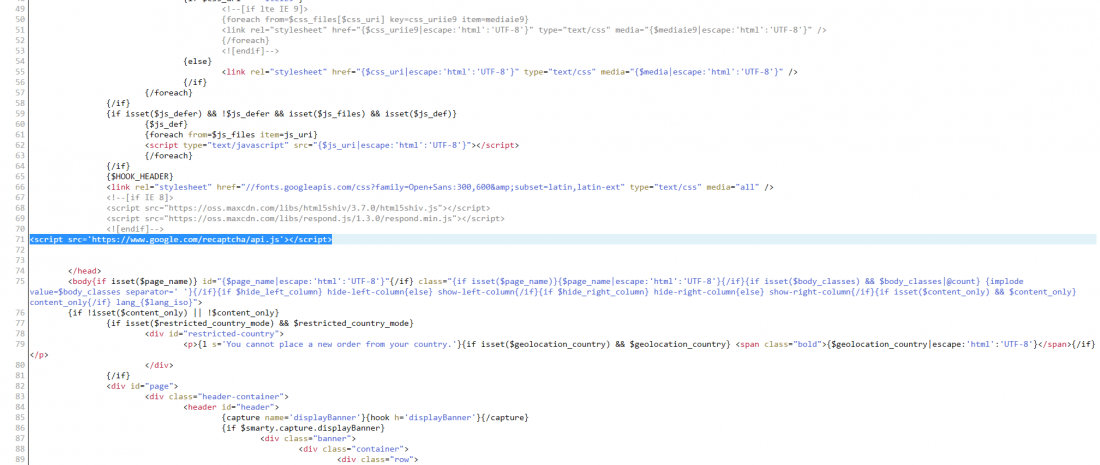Click the "{if !isset($content_only)" line
This screenshot has width=1100, height=465.
click(173, 312)
